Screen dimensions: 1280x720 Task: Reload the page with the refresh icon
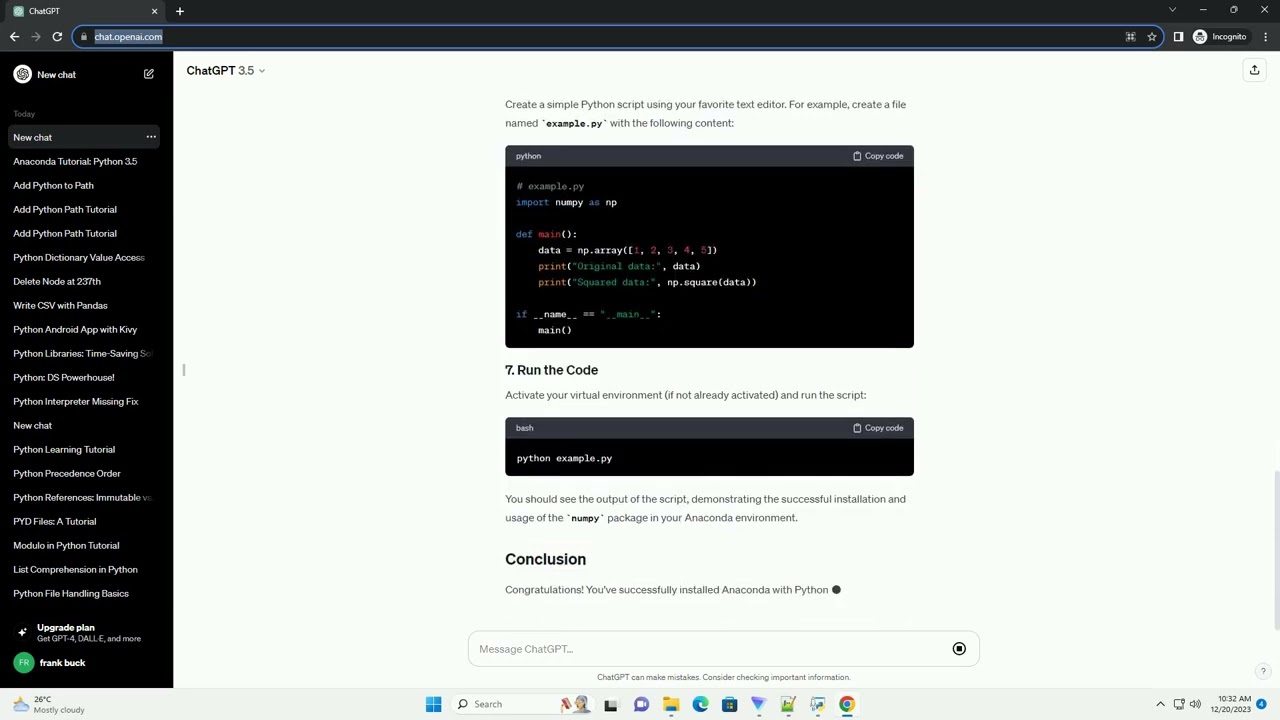pos(57,37)
